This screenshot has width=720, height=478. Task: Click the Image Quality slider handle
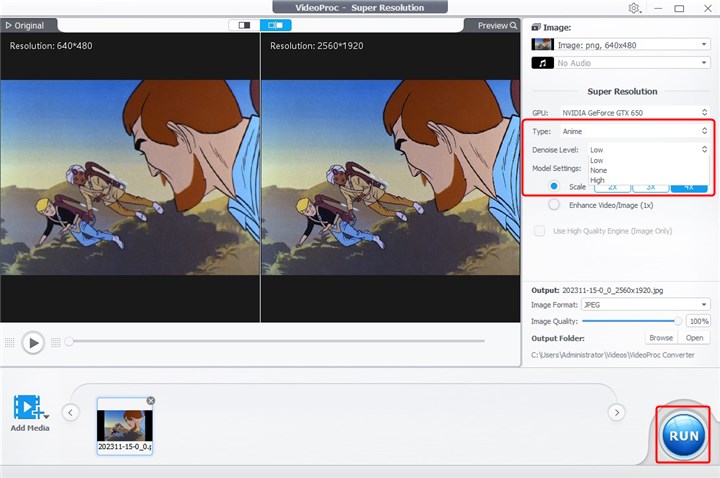(x=678, y=321)
